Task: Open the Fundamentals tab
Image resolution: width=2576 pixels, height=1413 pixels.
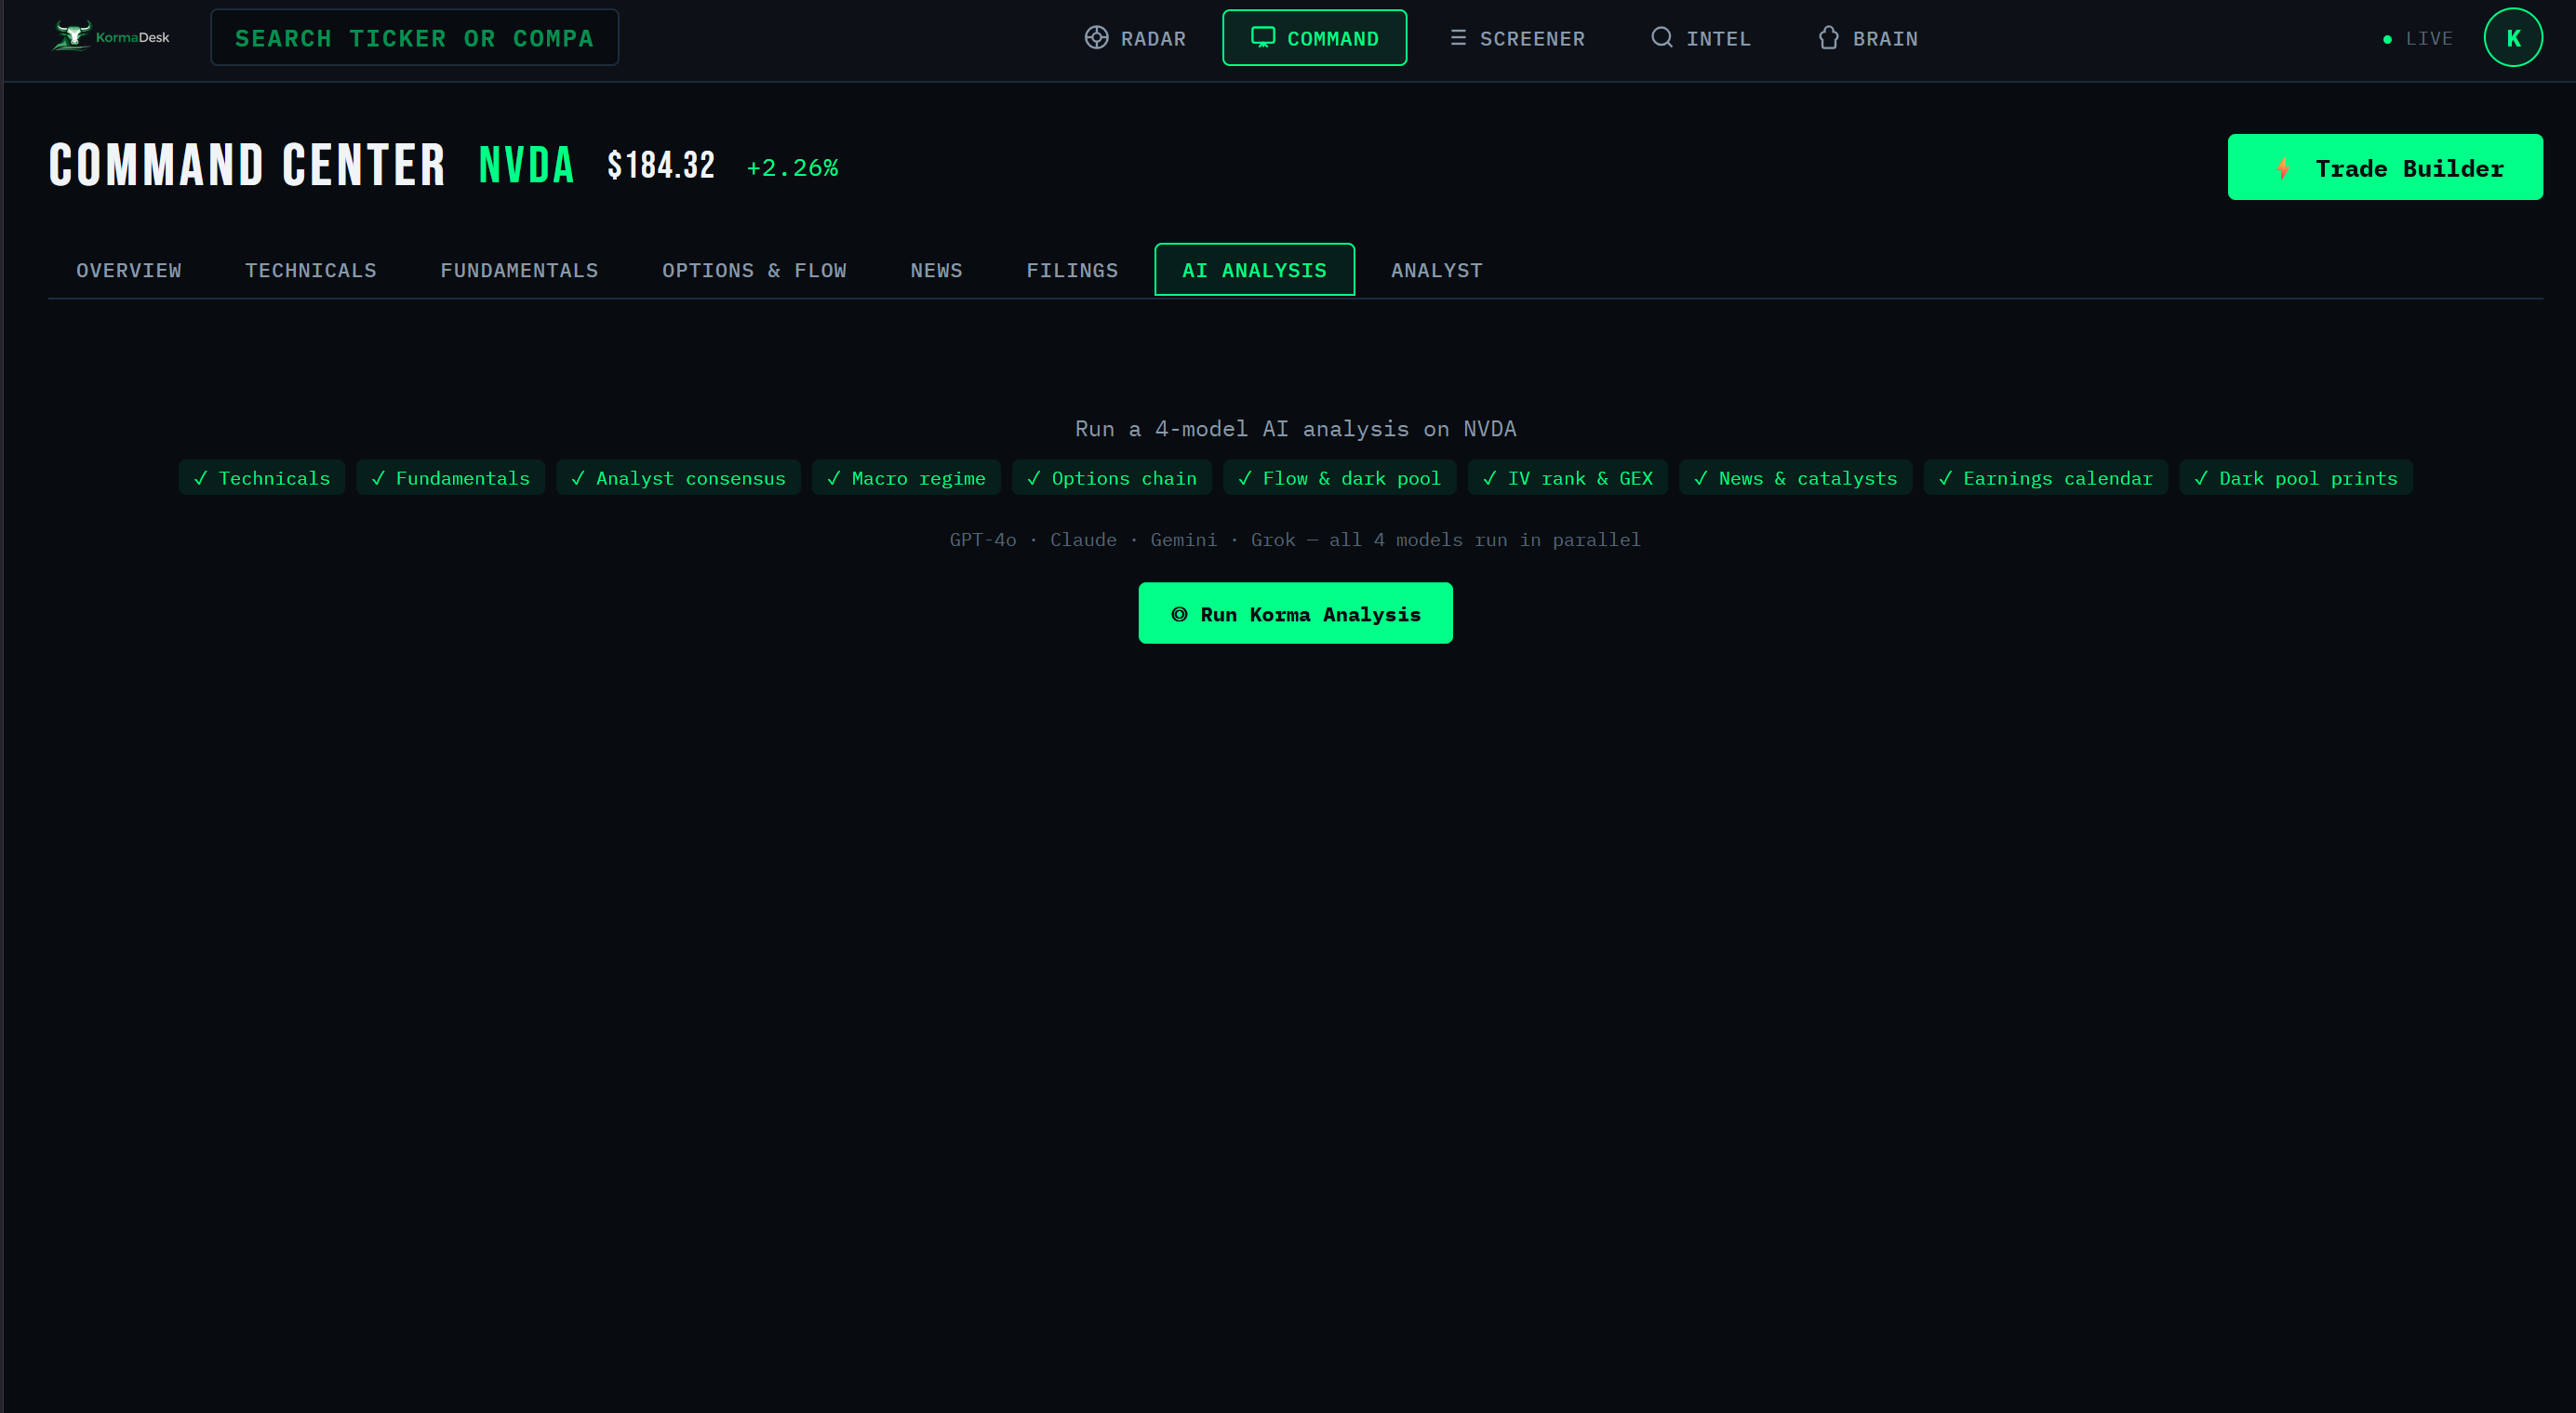Action: coord(519,271)
